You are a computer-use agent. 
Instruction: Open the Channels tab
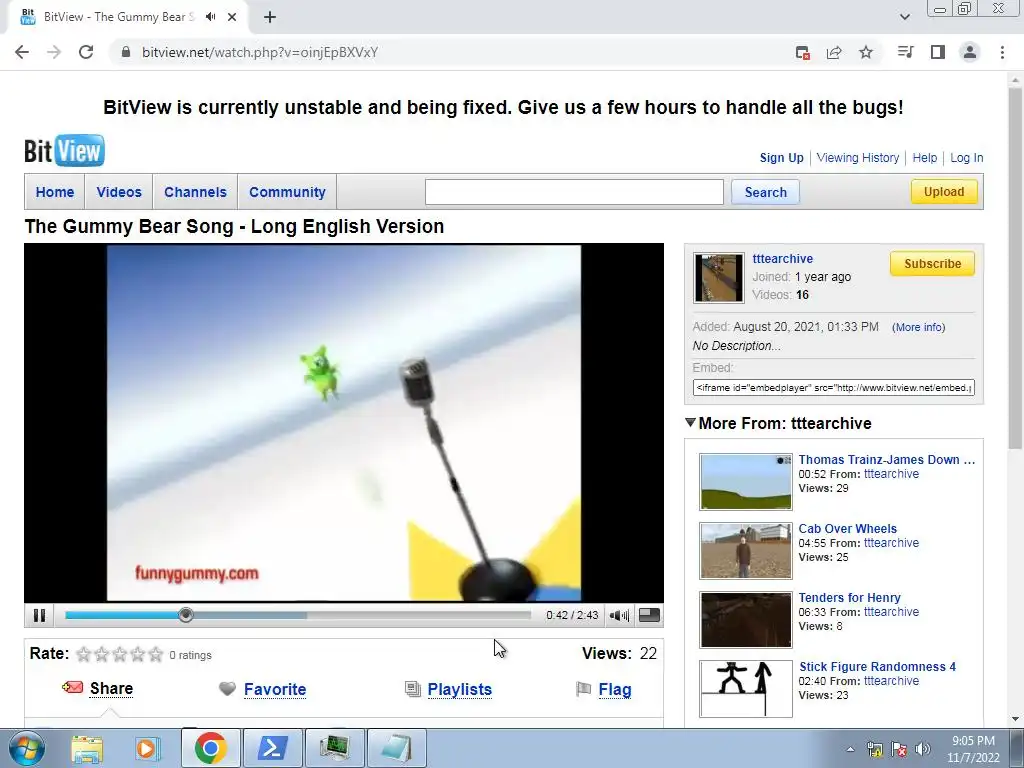coord(195,192)
